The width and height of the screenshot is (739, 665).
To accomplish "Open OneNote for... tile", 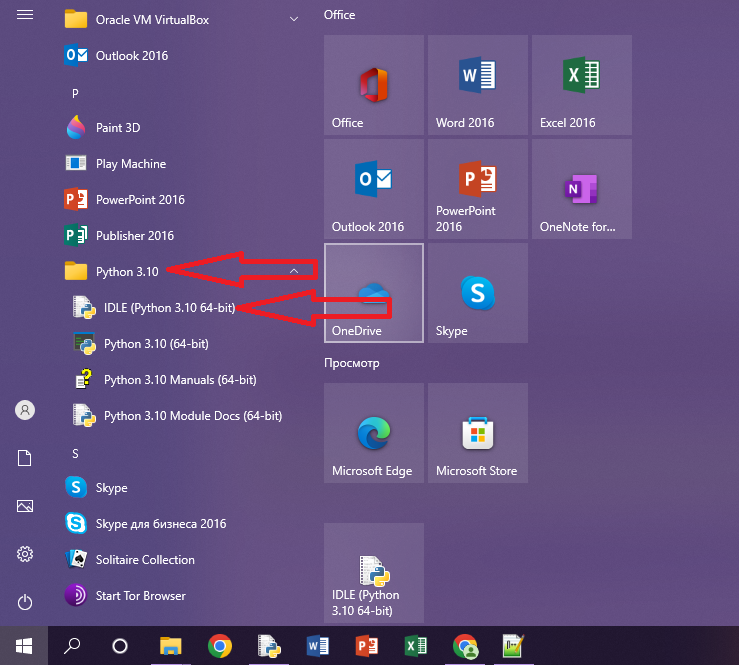I will tap(582, 189).
